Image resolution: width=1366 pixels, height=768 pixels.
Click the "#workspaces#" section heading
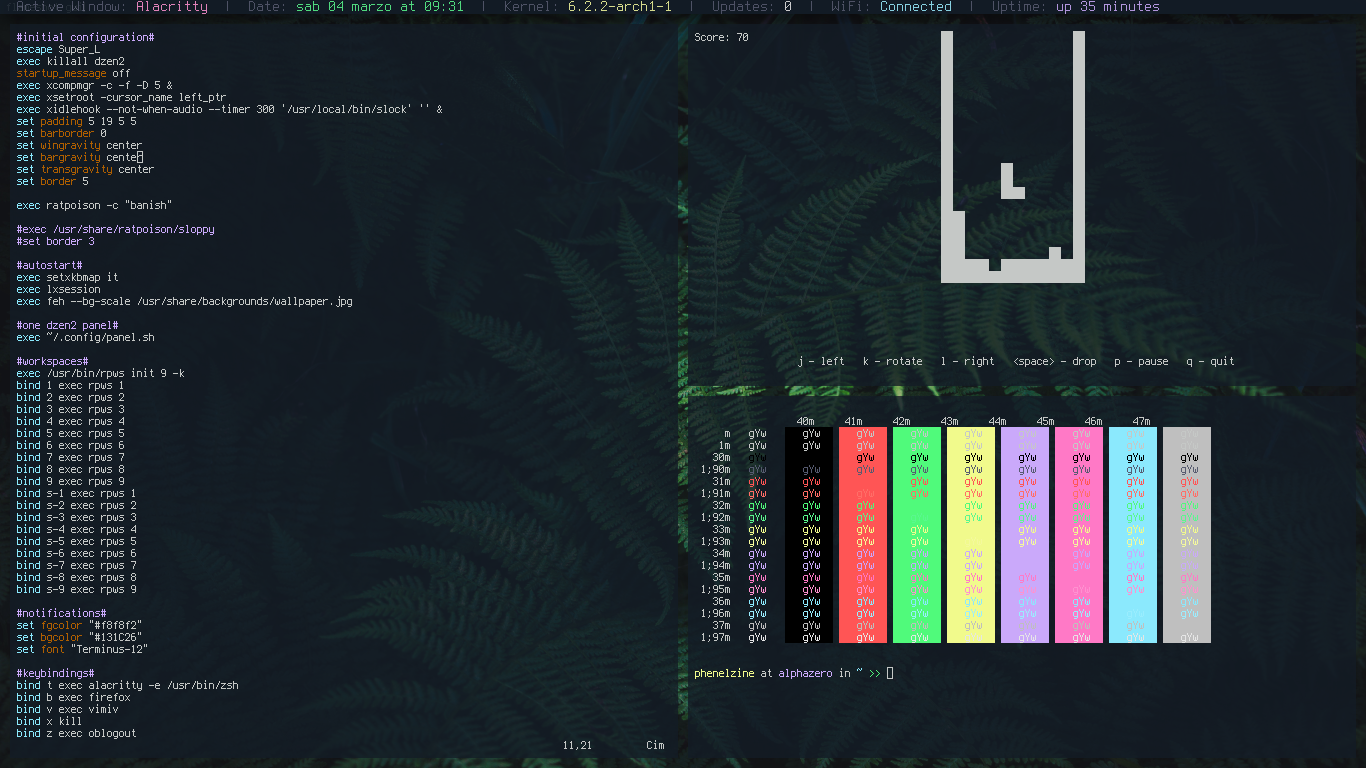pos(52,361)
